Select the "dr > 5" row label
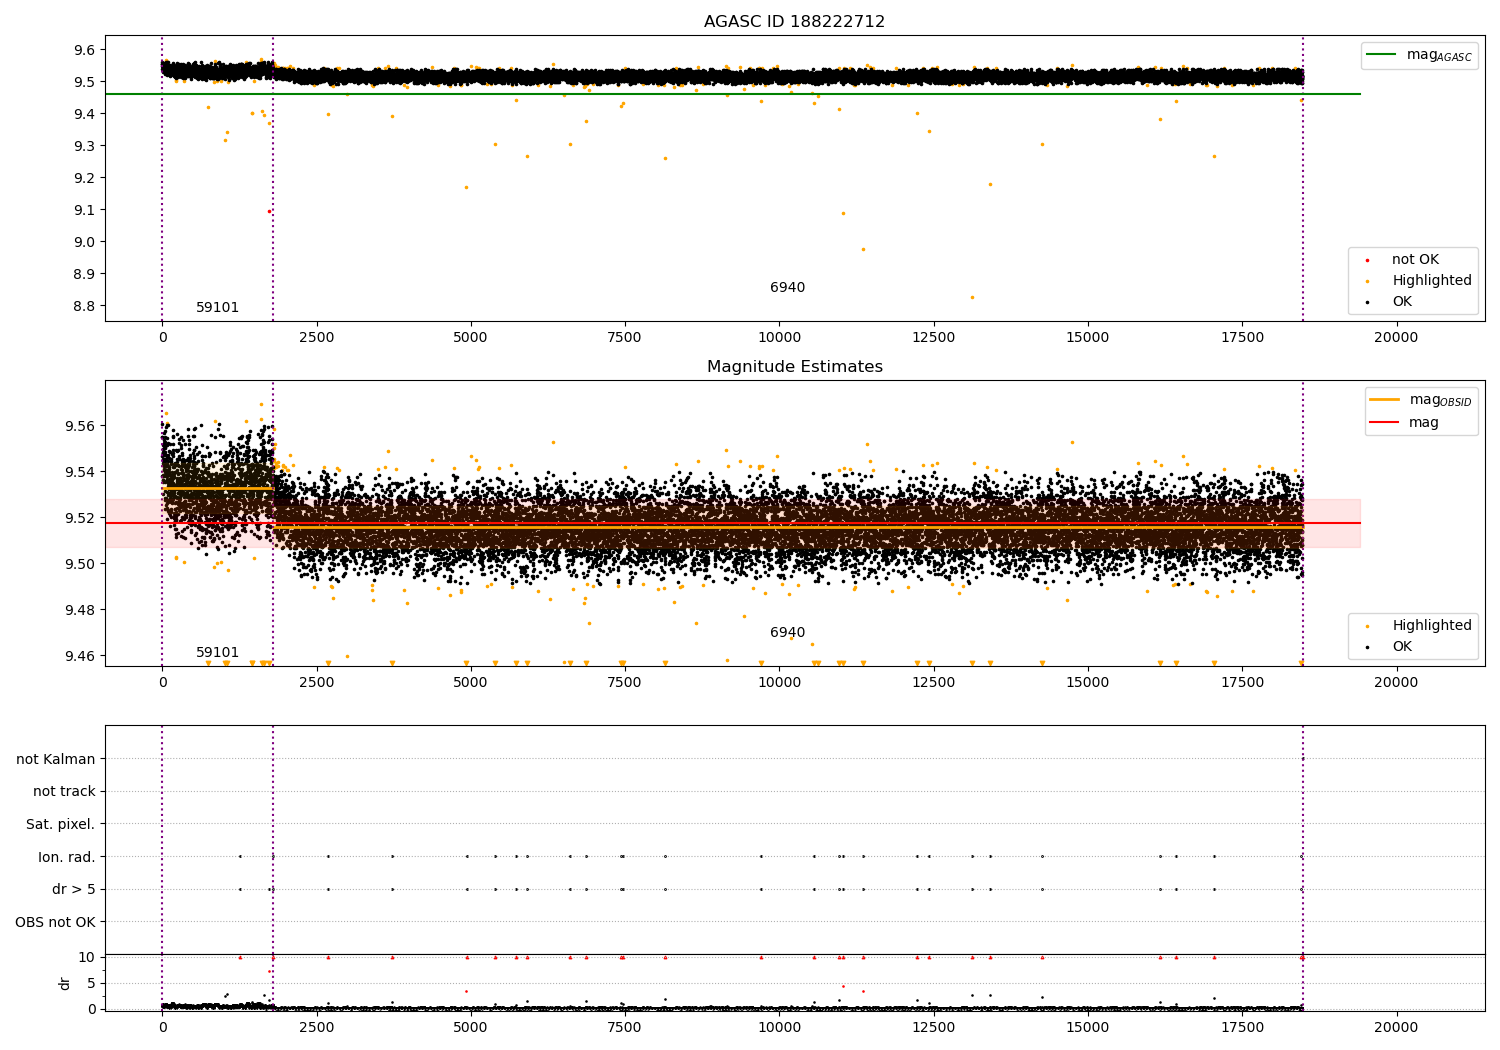 point(73,890)
